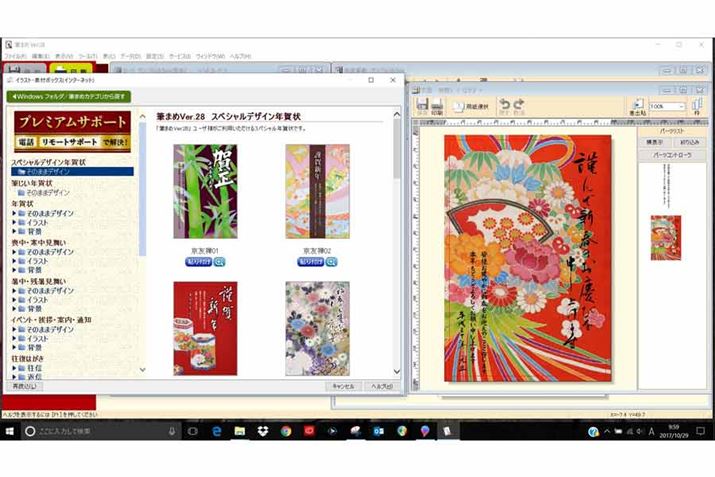Click 非表示 button in the parts panel
Screen dimensions: 715x477
pos(654,142)
